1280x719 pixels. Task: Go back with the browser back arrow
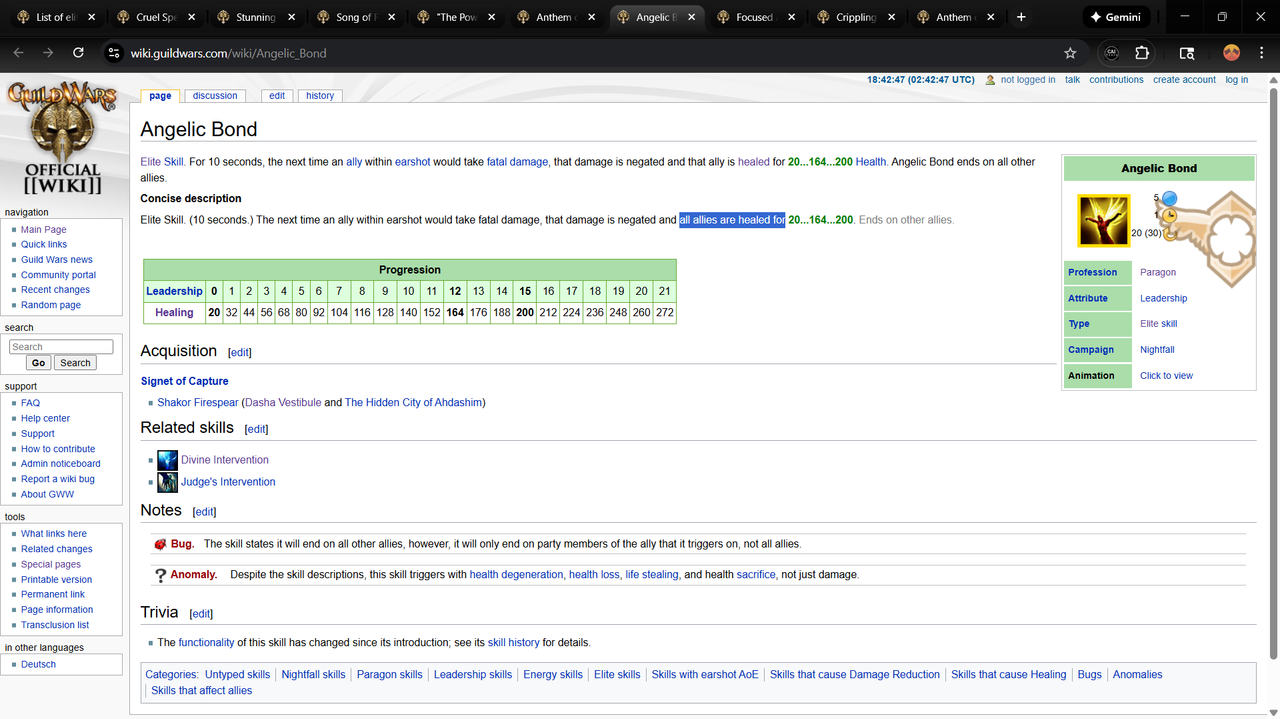[18, 53]
